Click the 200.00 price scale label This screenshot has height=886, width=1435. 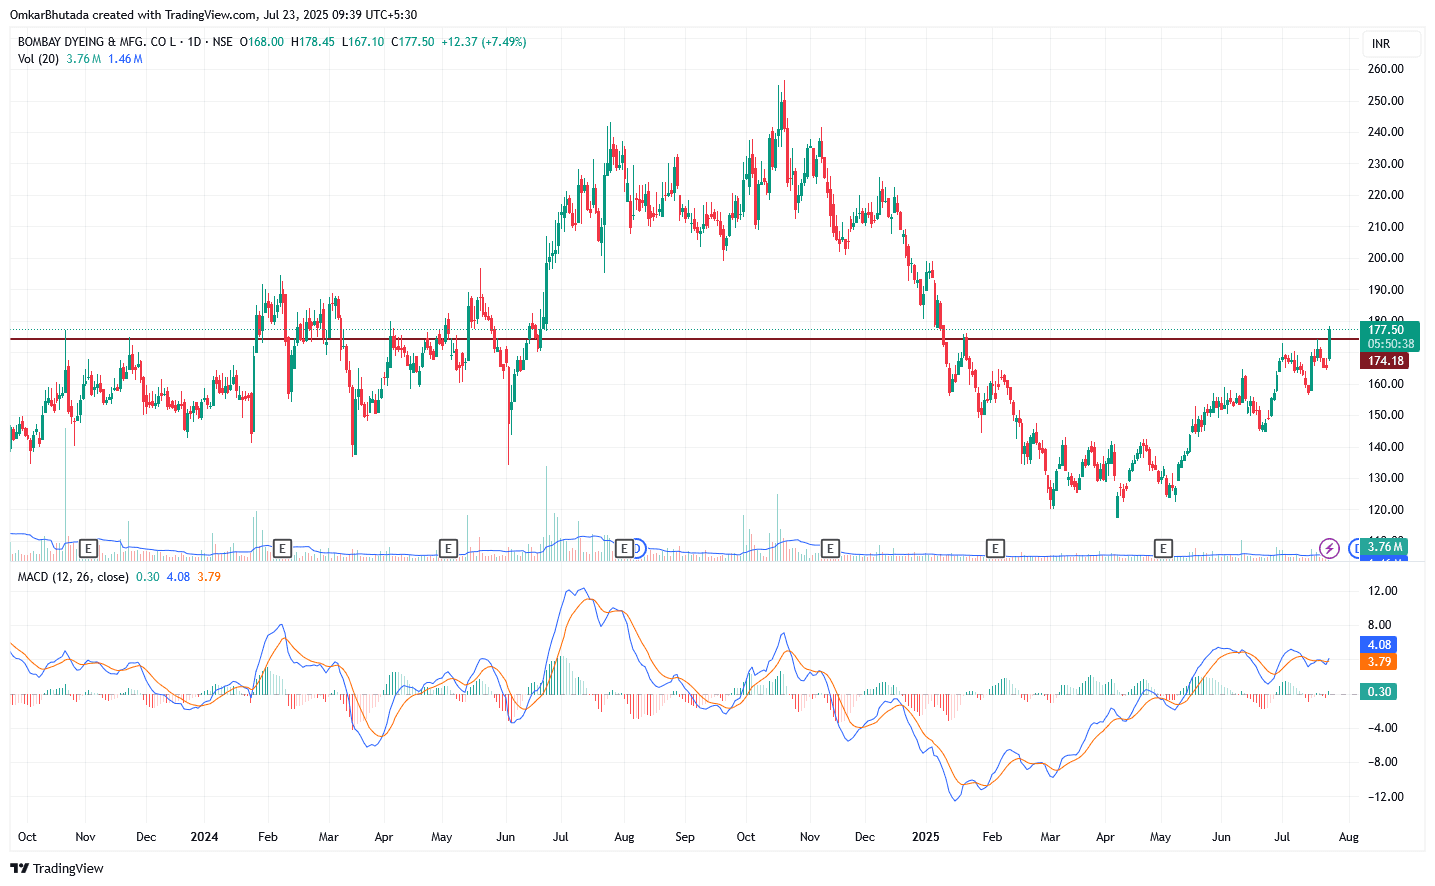pos(1386,258)
